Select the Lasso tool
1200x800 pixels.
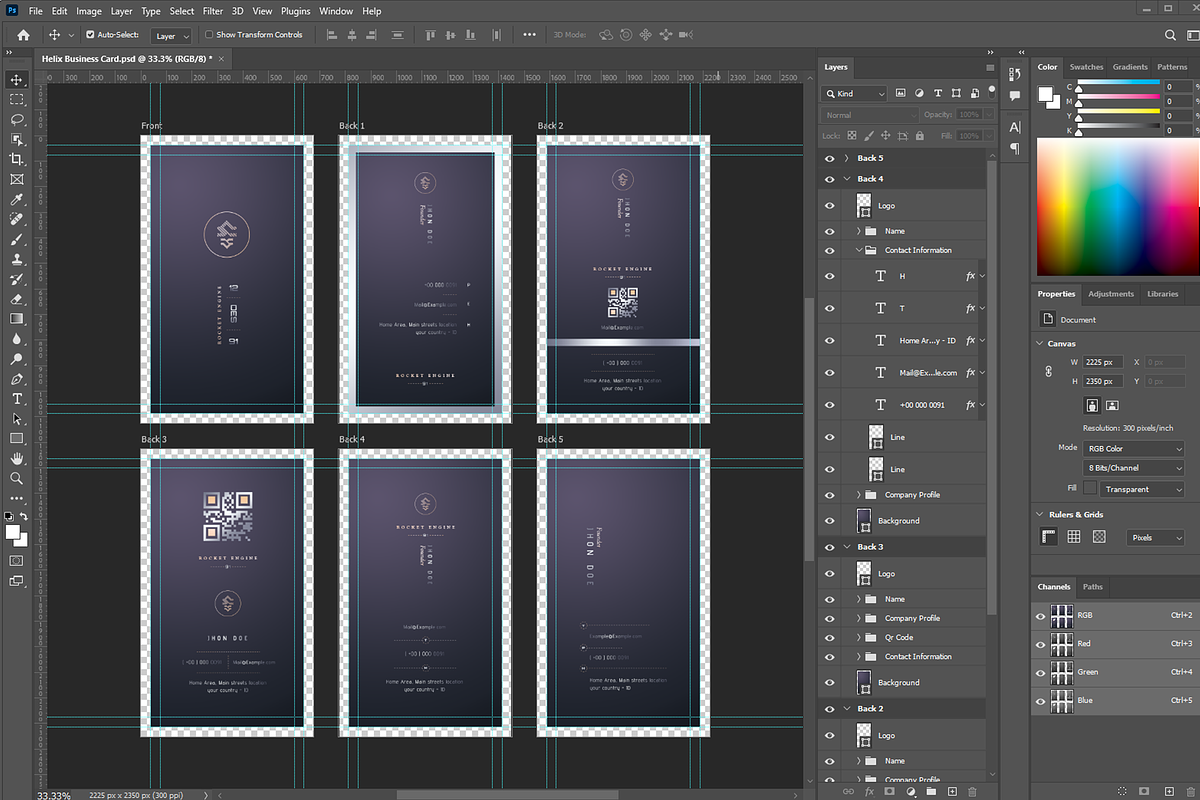click(16, 120)
